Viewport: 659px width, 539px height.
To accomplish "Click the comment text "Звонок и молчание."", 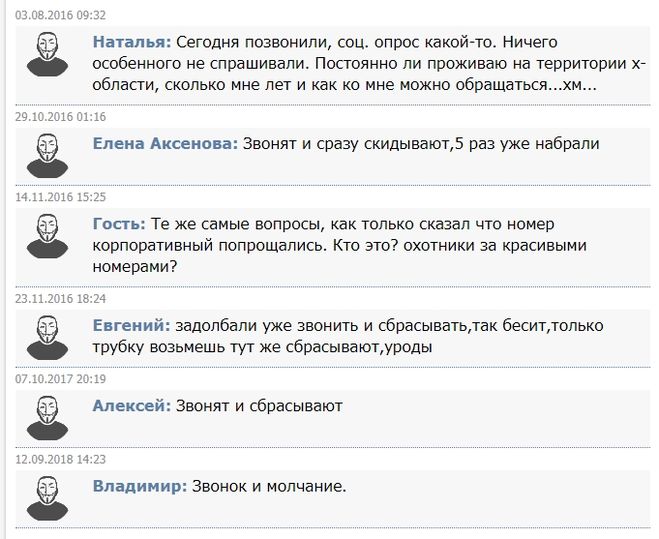I will (268, 486).
